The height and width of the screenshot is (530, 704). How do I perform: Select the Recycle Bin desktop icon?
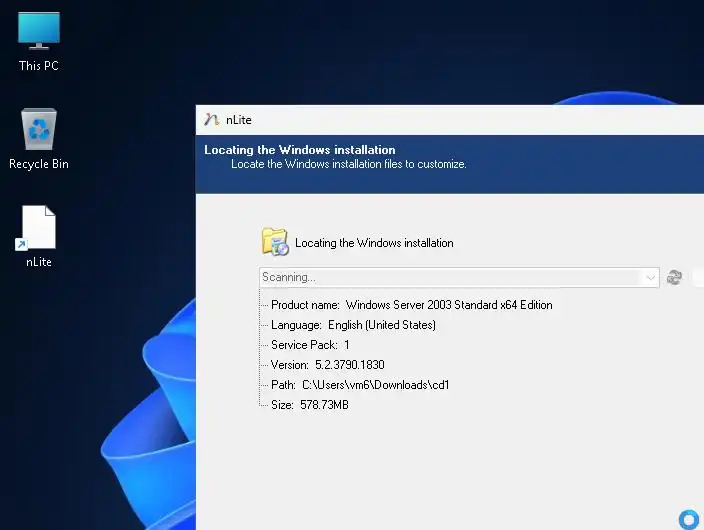[x=39, y=139]
